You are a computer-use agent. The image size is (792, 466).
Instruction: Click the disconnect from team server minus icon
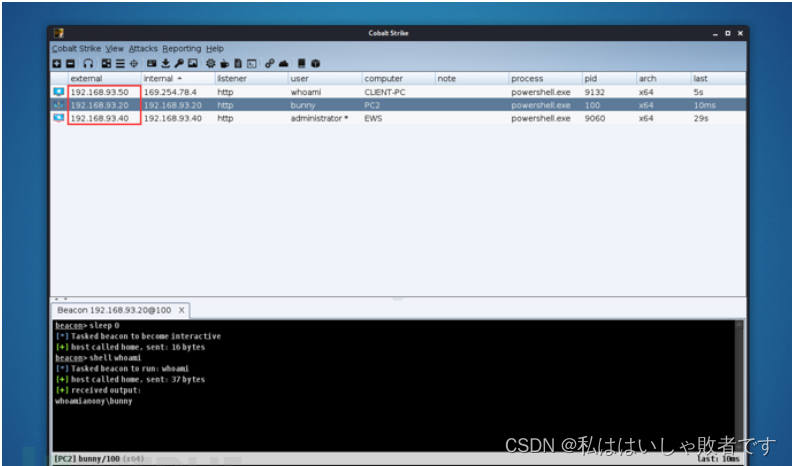[71, 64]
